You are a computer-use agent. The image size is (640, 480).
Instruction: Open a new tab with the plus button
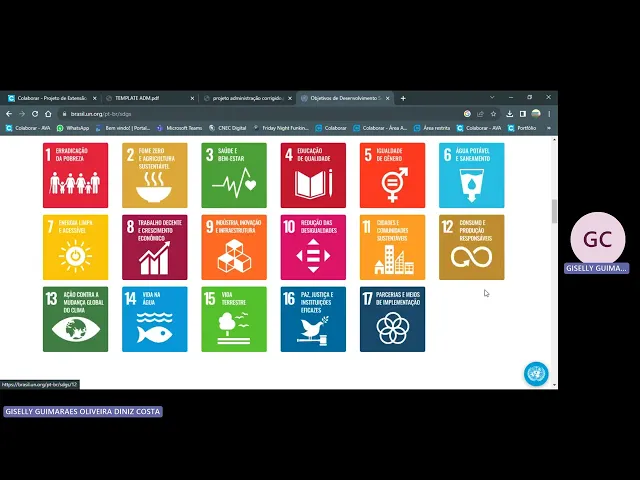403,98
